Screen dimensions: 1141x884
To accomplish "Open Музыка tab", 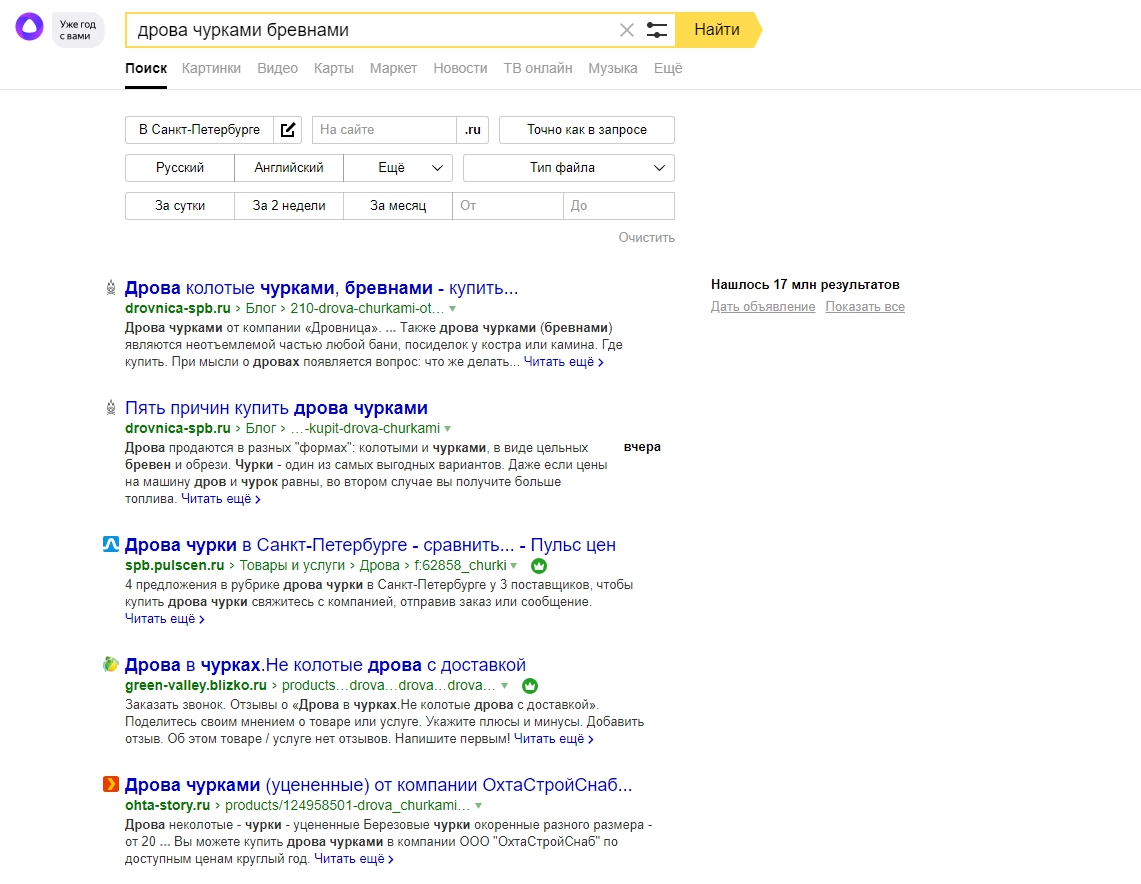I will [613, 68].
